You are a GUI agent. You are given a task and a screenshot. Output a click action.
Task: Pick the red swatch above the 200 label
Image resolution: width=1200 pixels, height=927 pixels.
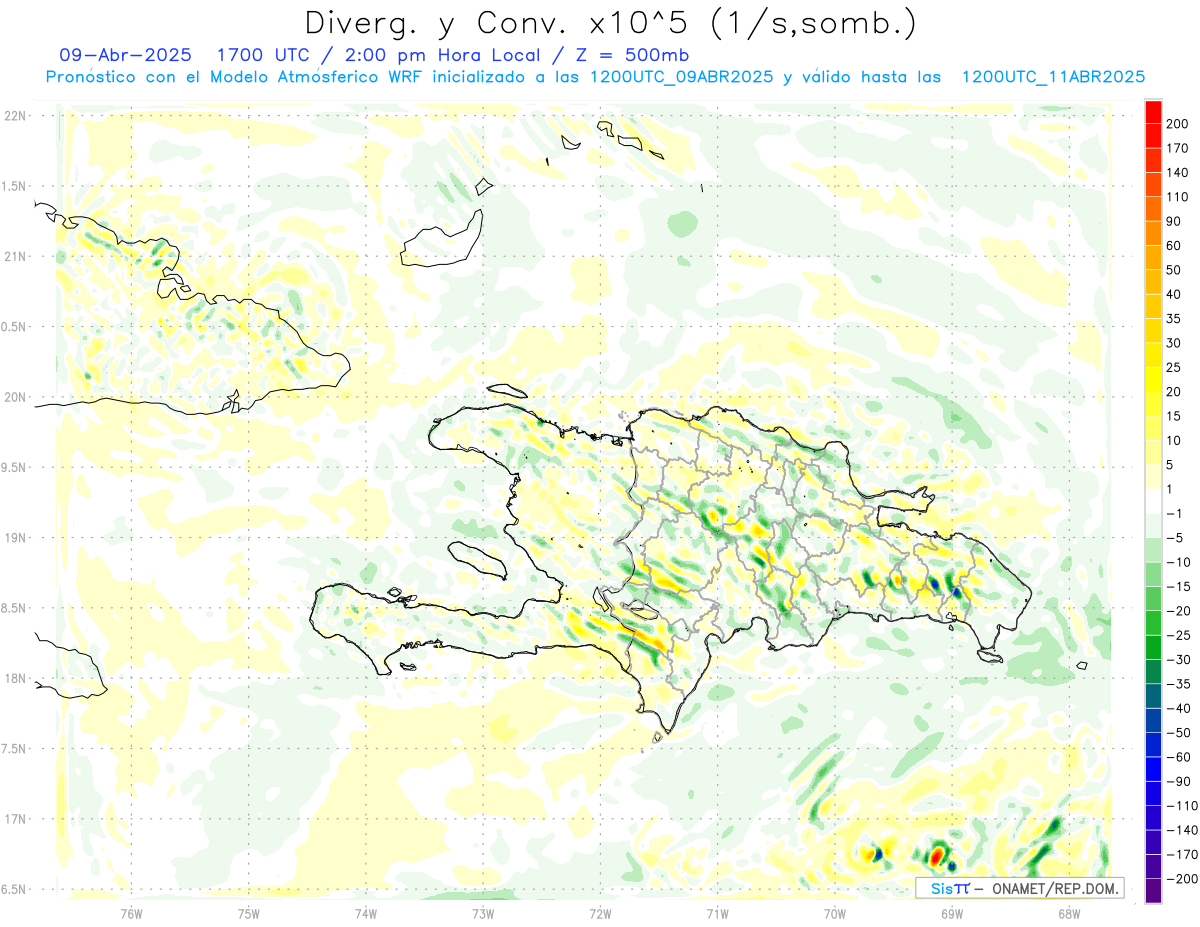(1153, 111)
